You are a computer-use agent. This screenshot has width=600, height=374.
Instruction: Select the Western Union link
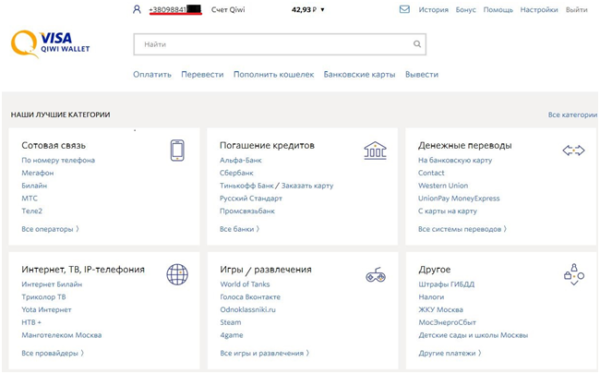(443, 185)
